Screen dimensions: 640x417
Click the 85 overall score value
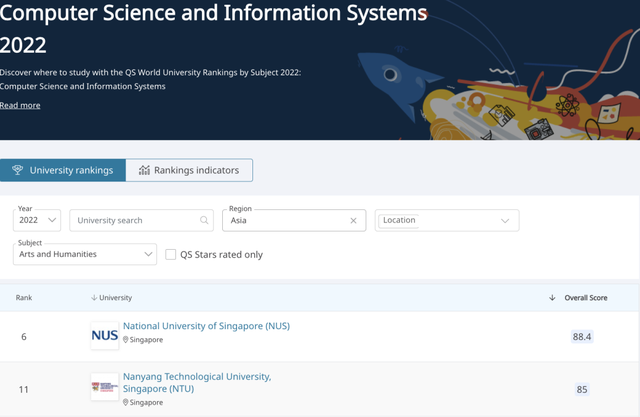coord(582,389)
